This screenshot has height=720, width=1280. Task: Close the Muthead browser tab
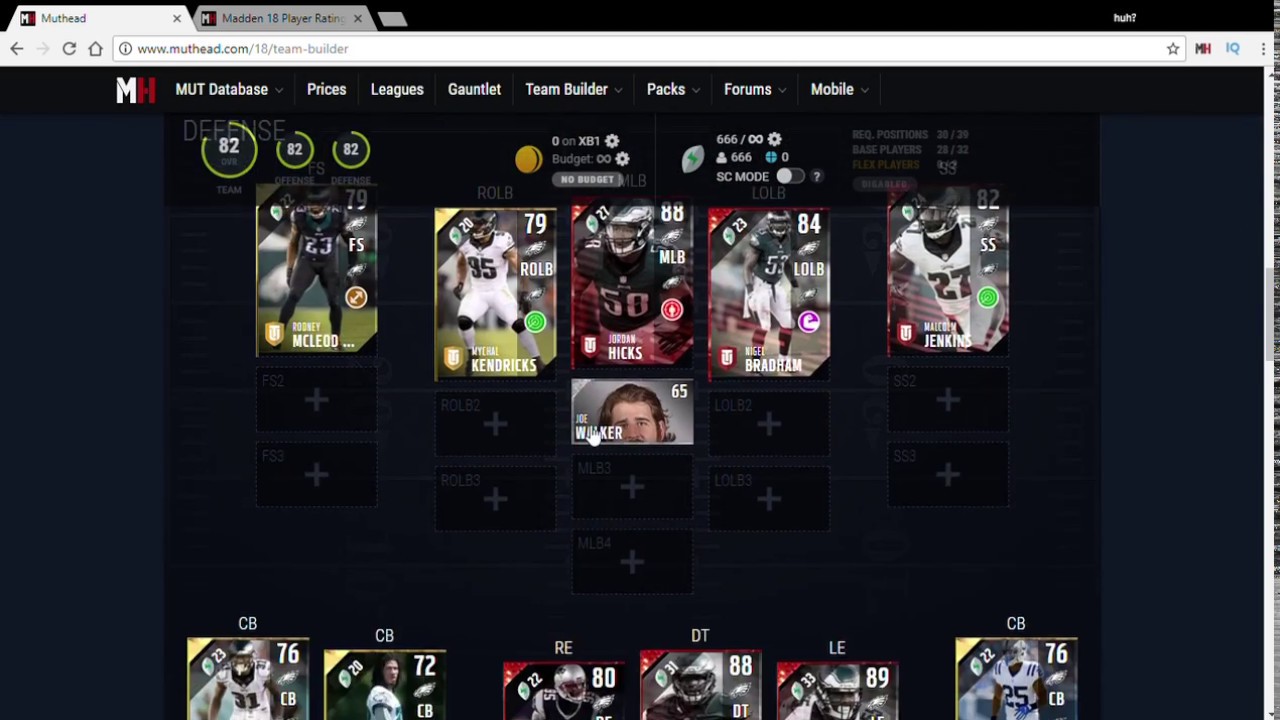pyautogui.click(x=177, y=18)
